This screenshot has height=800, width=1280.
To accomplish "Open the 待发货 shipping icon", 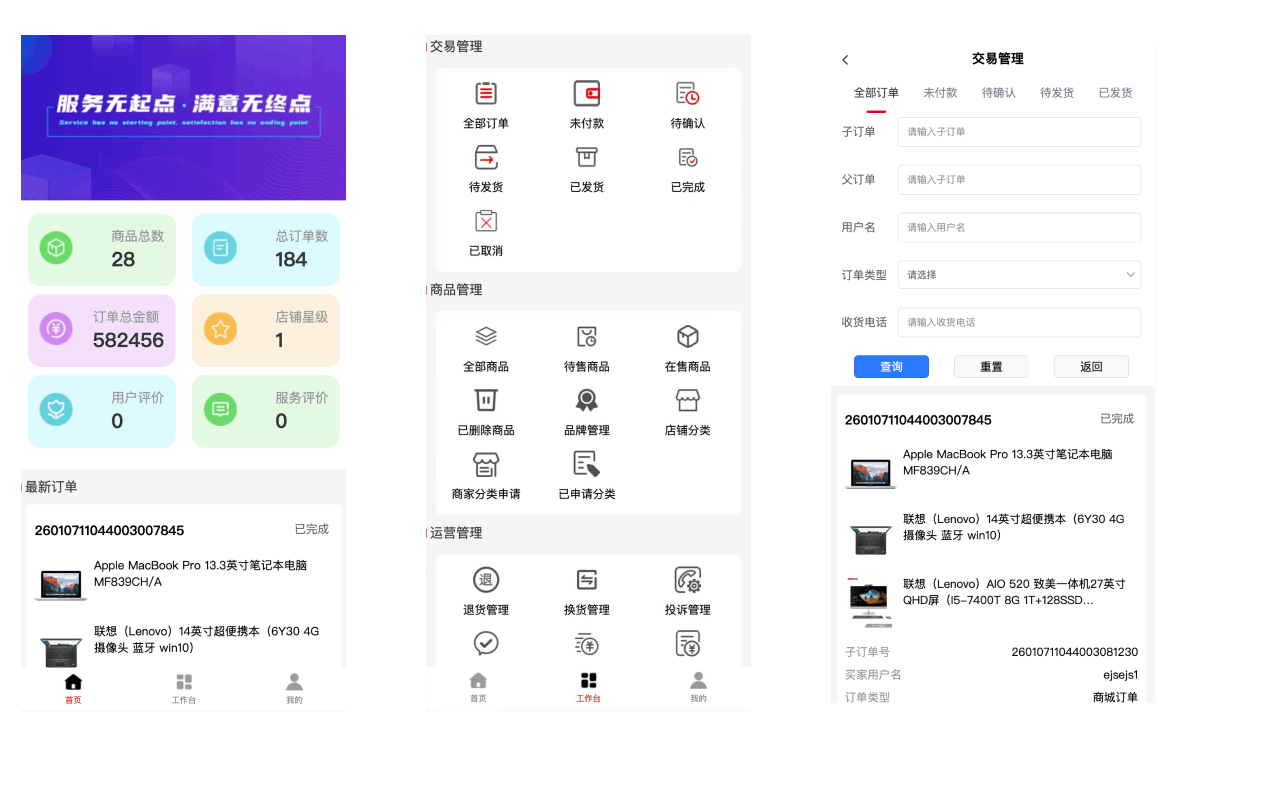I will 486,158.
